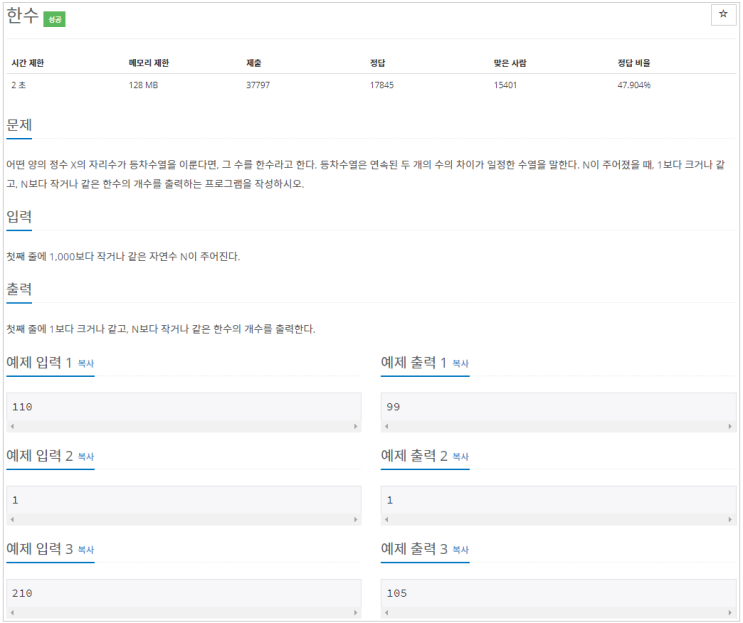Copy example output 1 via 복사 link
Image resolution: width=743 pixels, height=623 pixels.
461,363
